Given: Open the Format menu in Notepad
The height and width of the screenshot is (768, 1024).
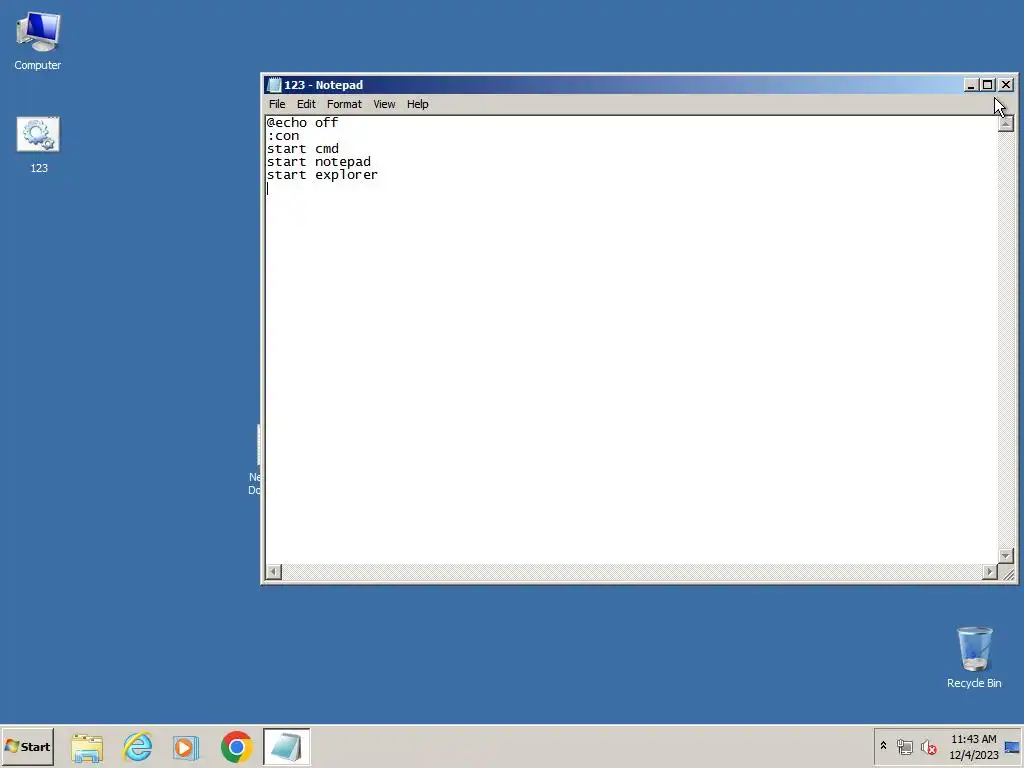Looking at the screenshot, I should point(344,104).
